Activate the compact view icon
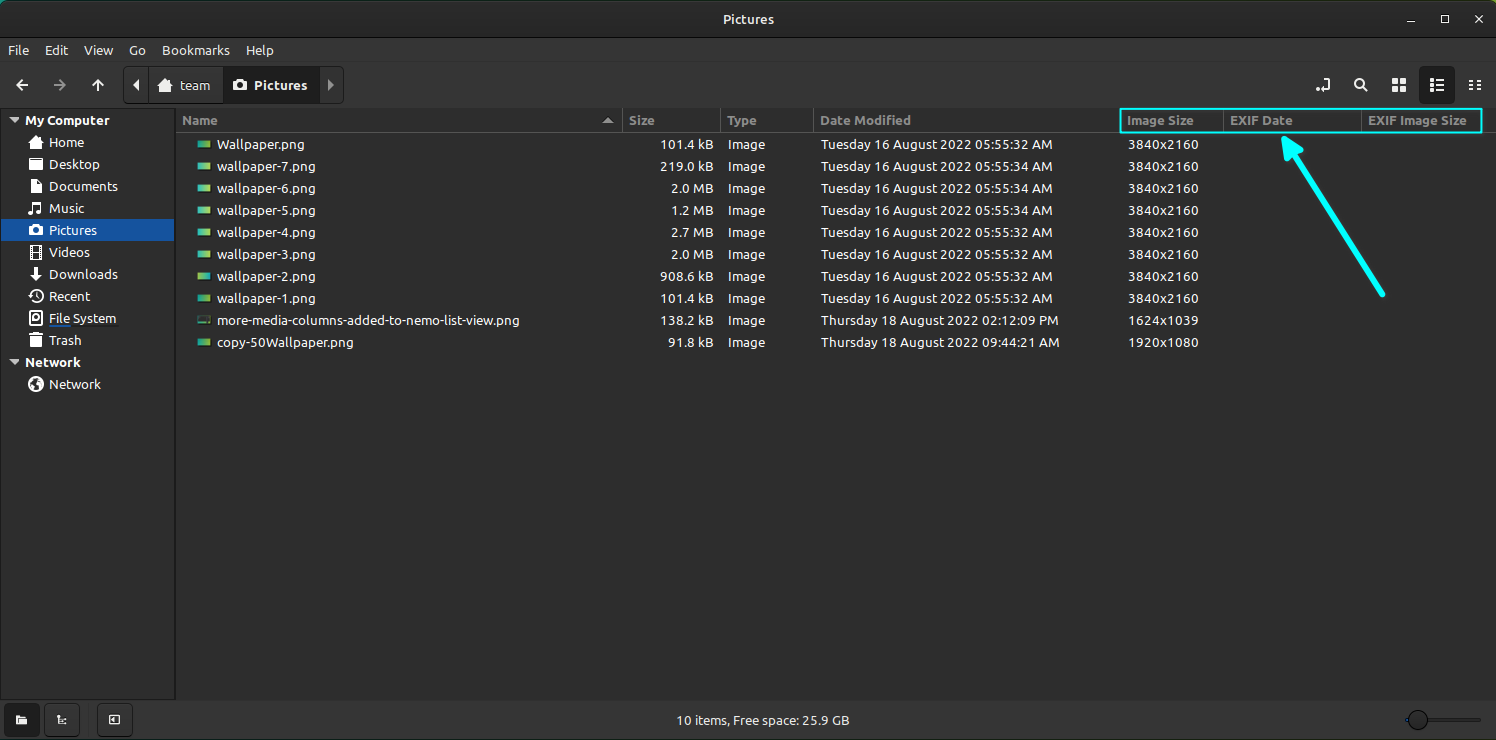The width and height of the screenshot is (1496, 740). pyautogui.click(x=1476, y=85)
